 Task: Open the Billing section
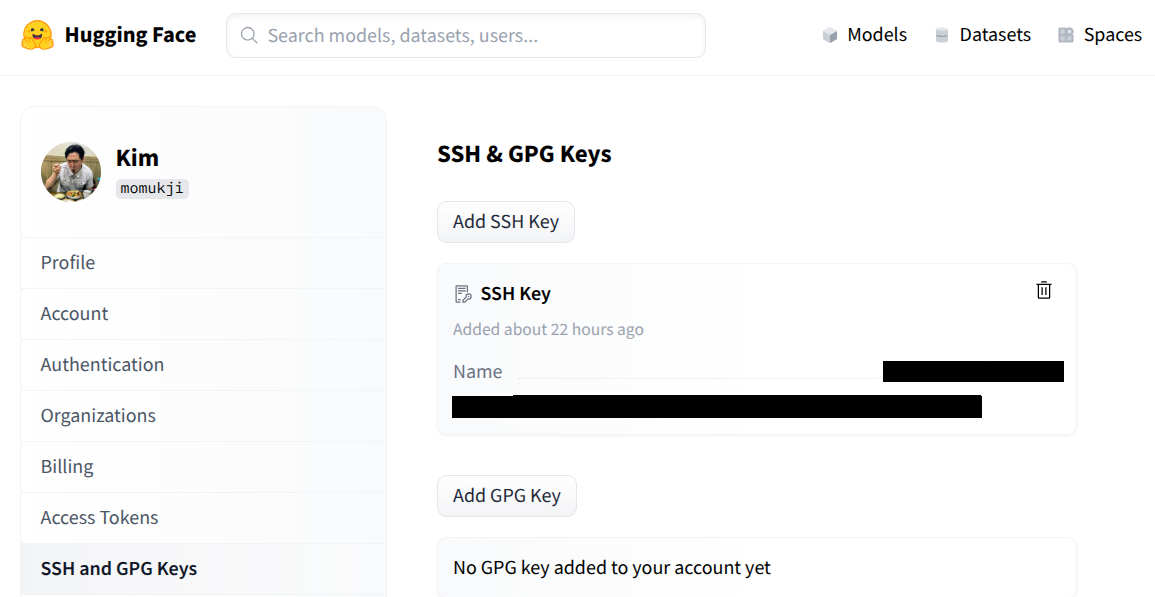click(x=67, y=466)
